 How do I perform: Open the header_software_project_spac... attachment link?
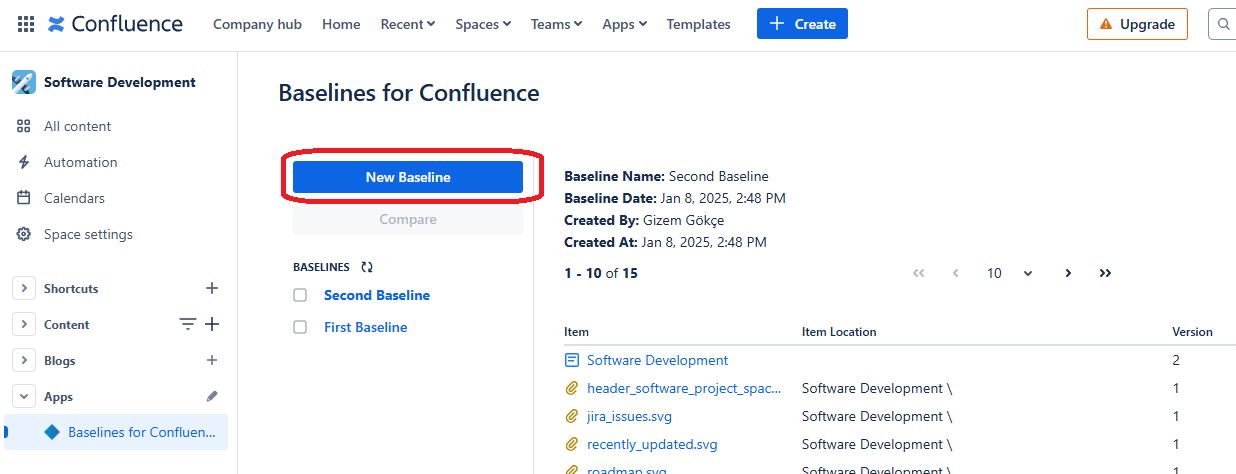point(684,388)
